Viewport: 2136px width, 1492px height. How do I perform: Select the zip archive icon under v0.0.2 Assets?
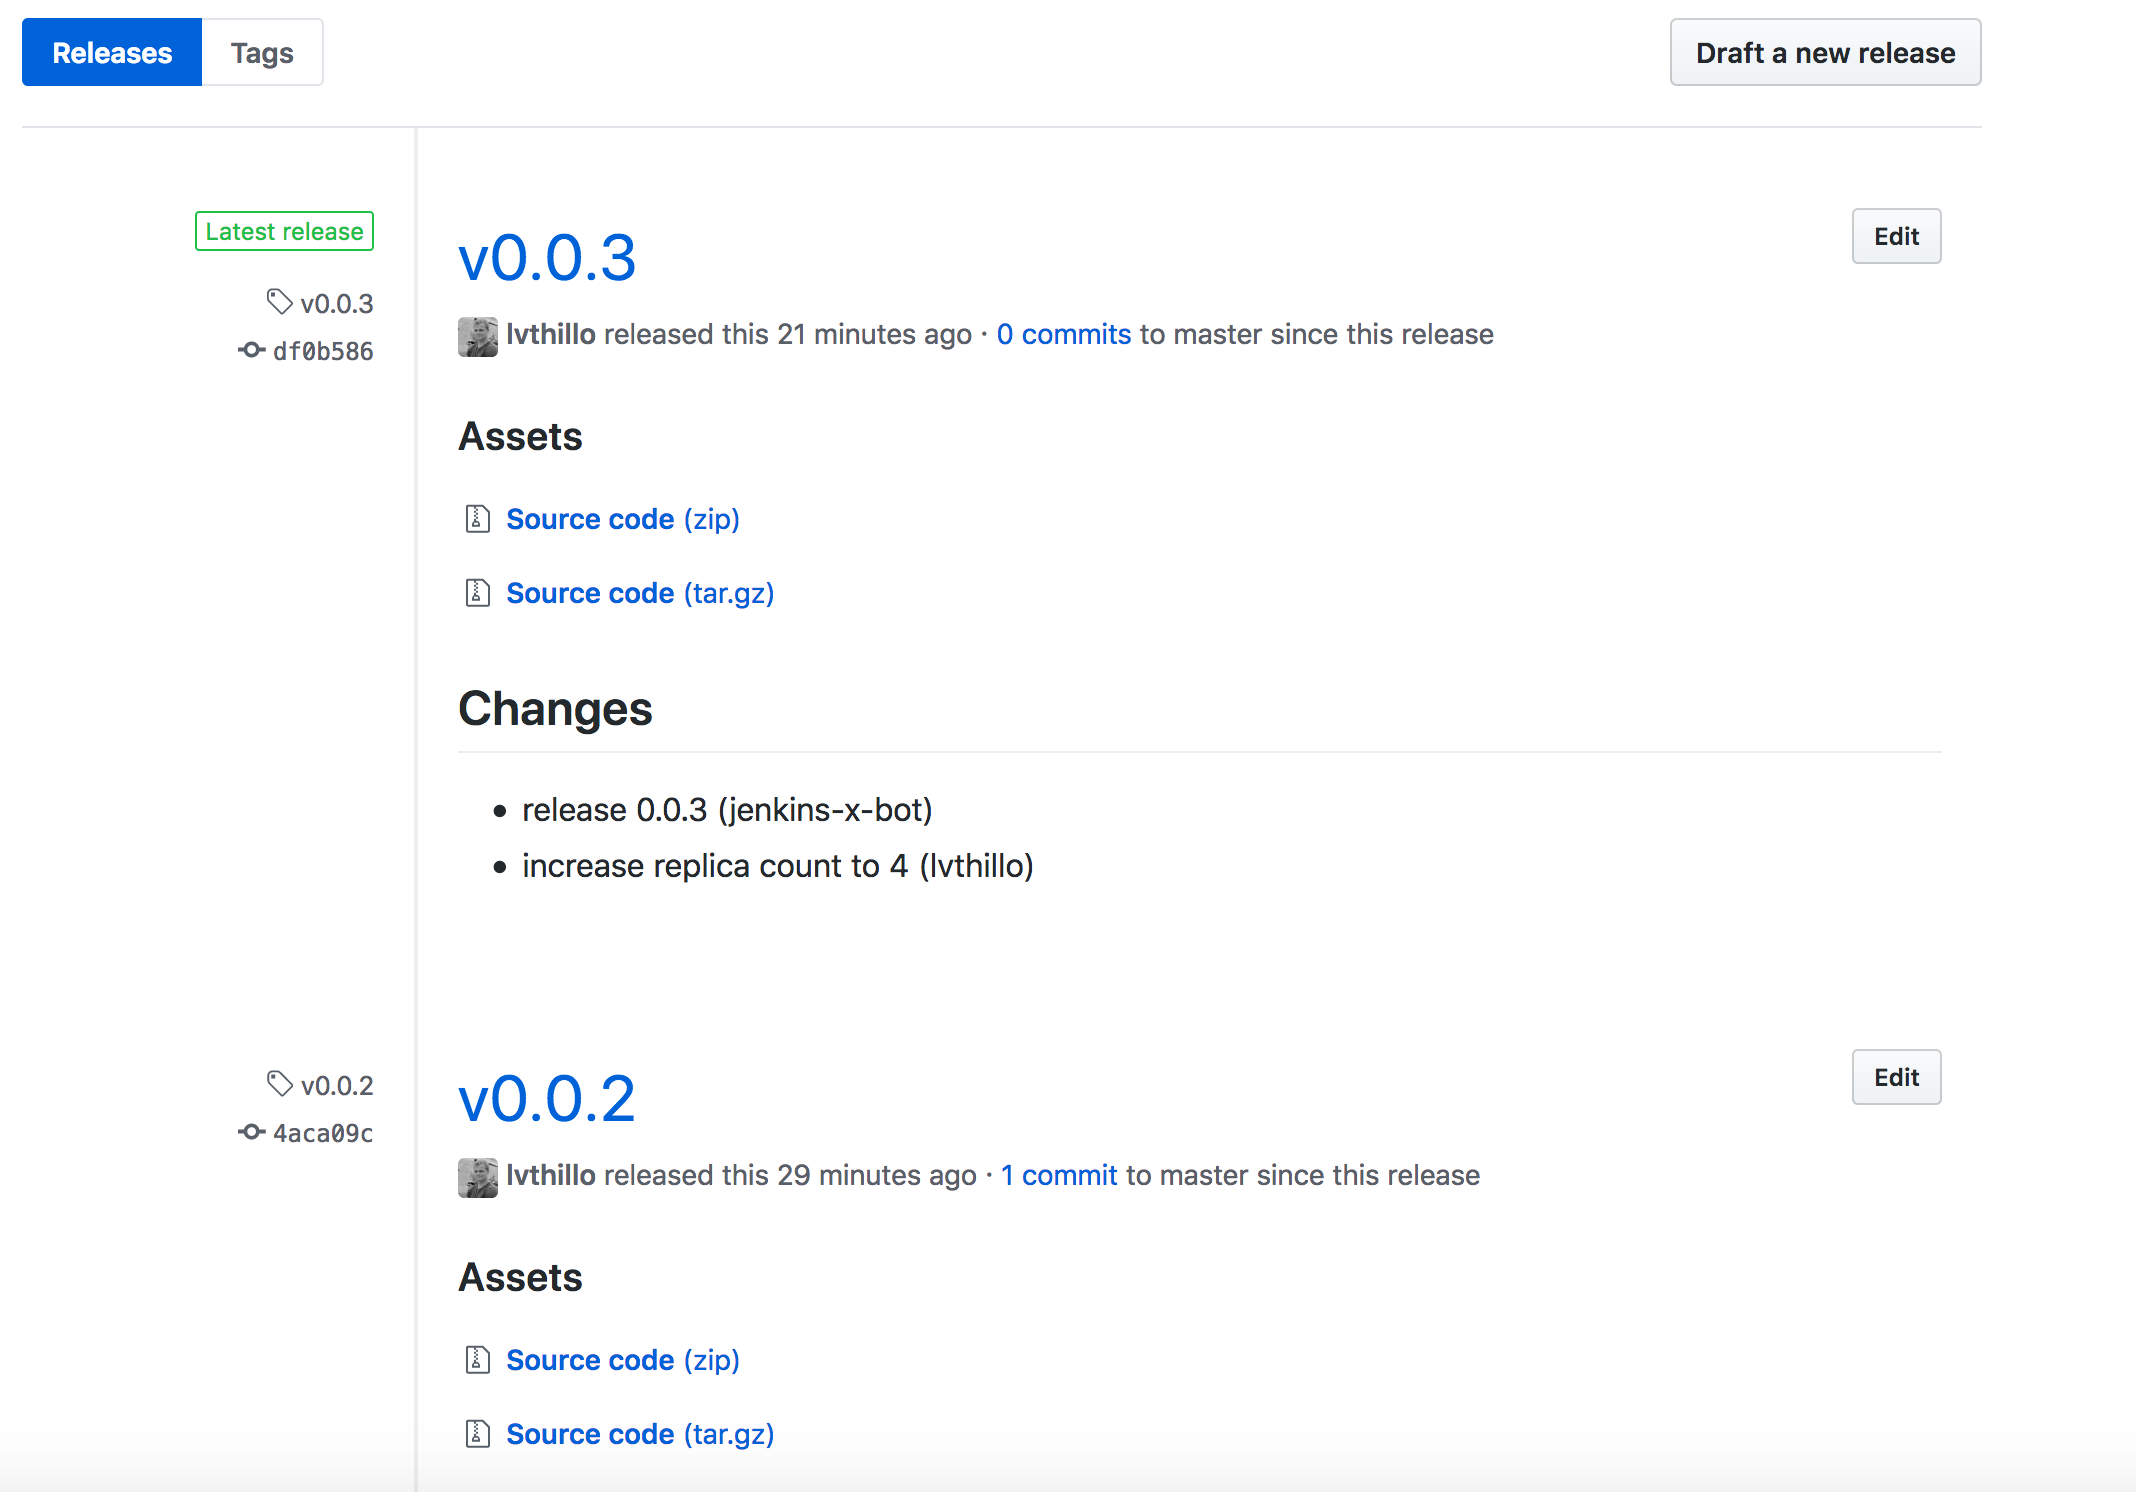pos(477,1360)
